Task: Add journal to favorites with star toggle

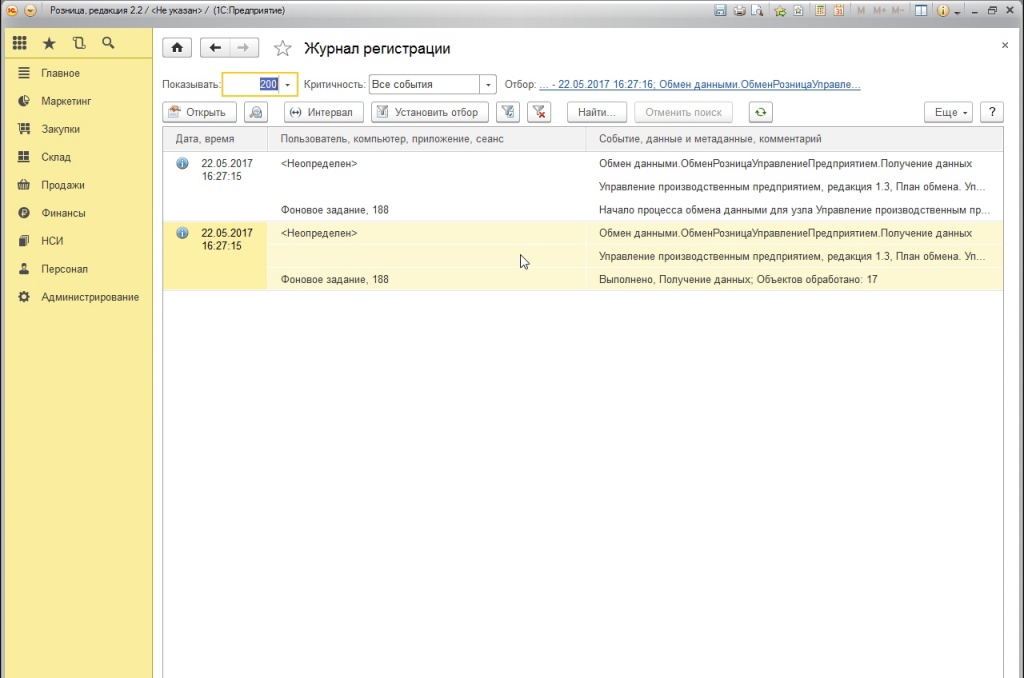Action: click(x=283, y=49)
